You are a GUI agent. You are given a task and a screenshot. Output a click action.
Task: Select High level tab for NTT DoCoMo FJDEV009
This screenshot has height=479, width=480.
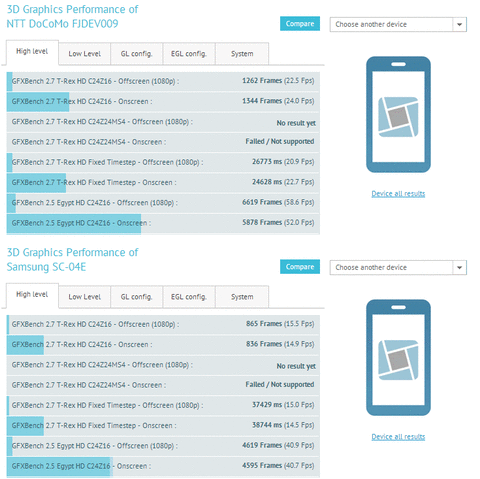click(32, 52)
